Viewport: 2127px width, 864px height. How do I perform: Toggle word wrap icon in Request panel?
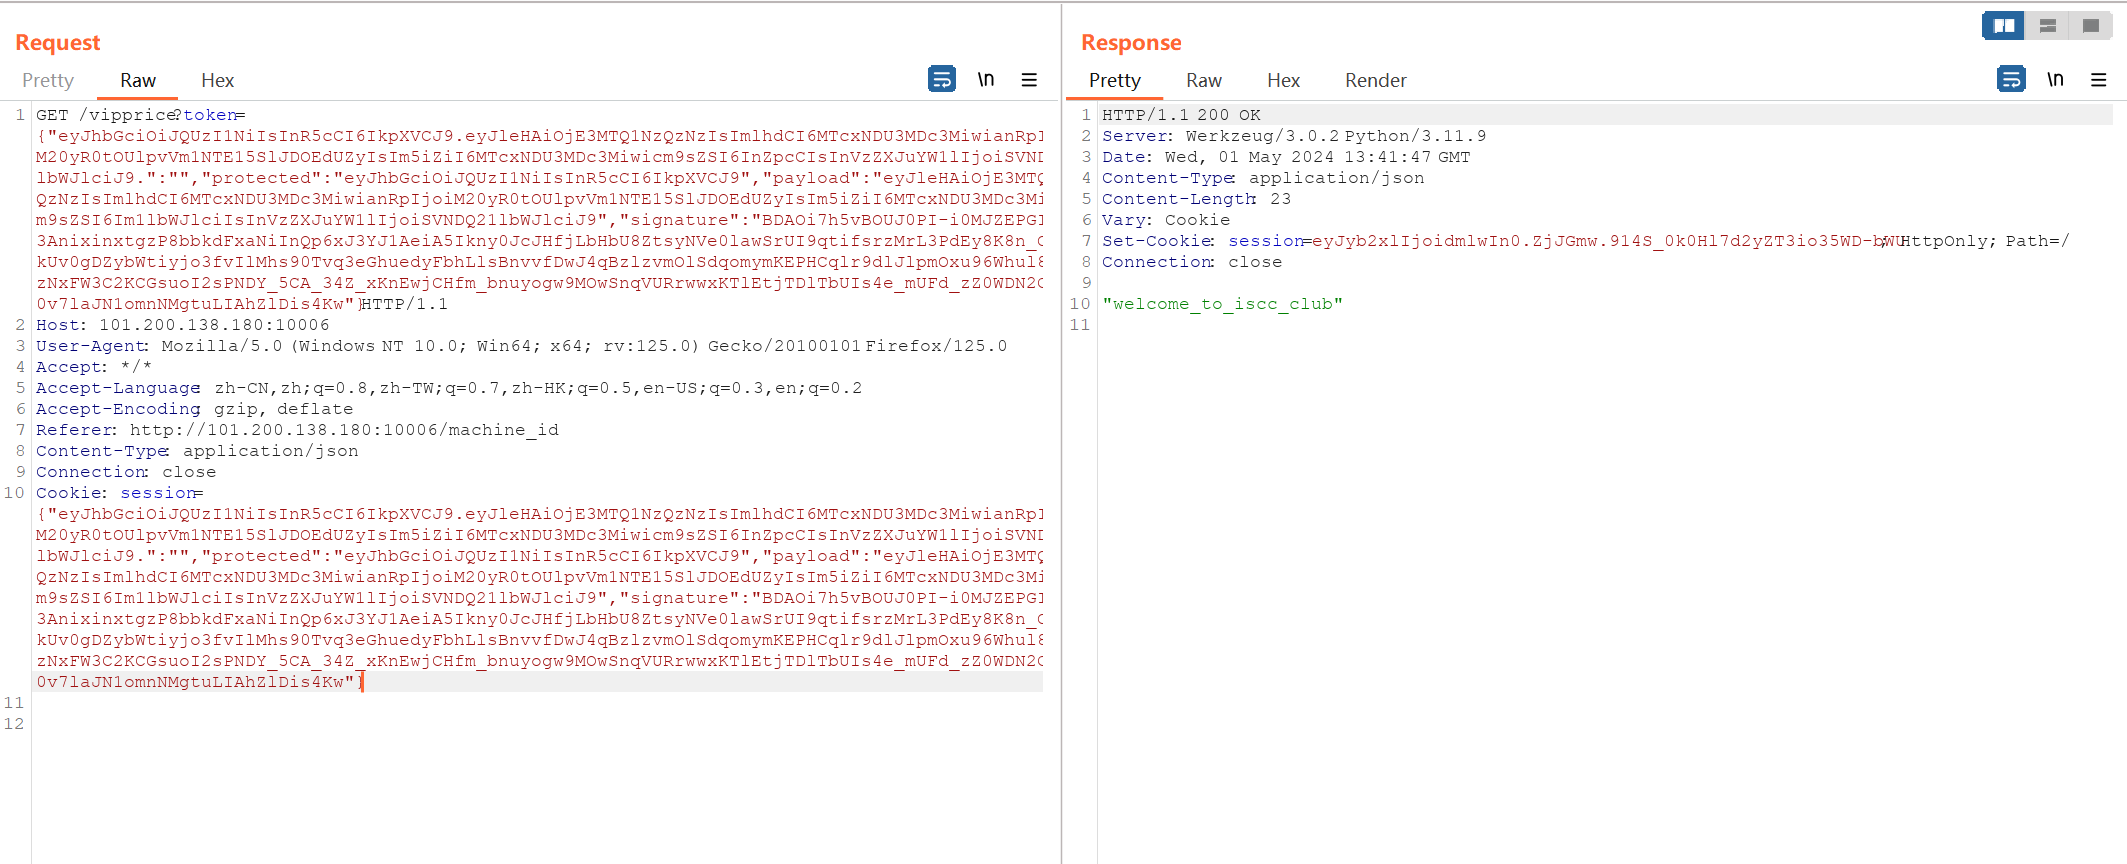pos(942,79)
